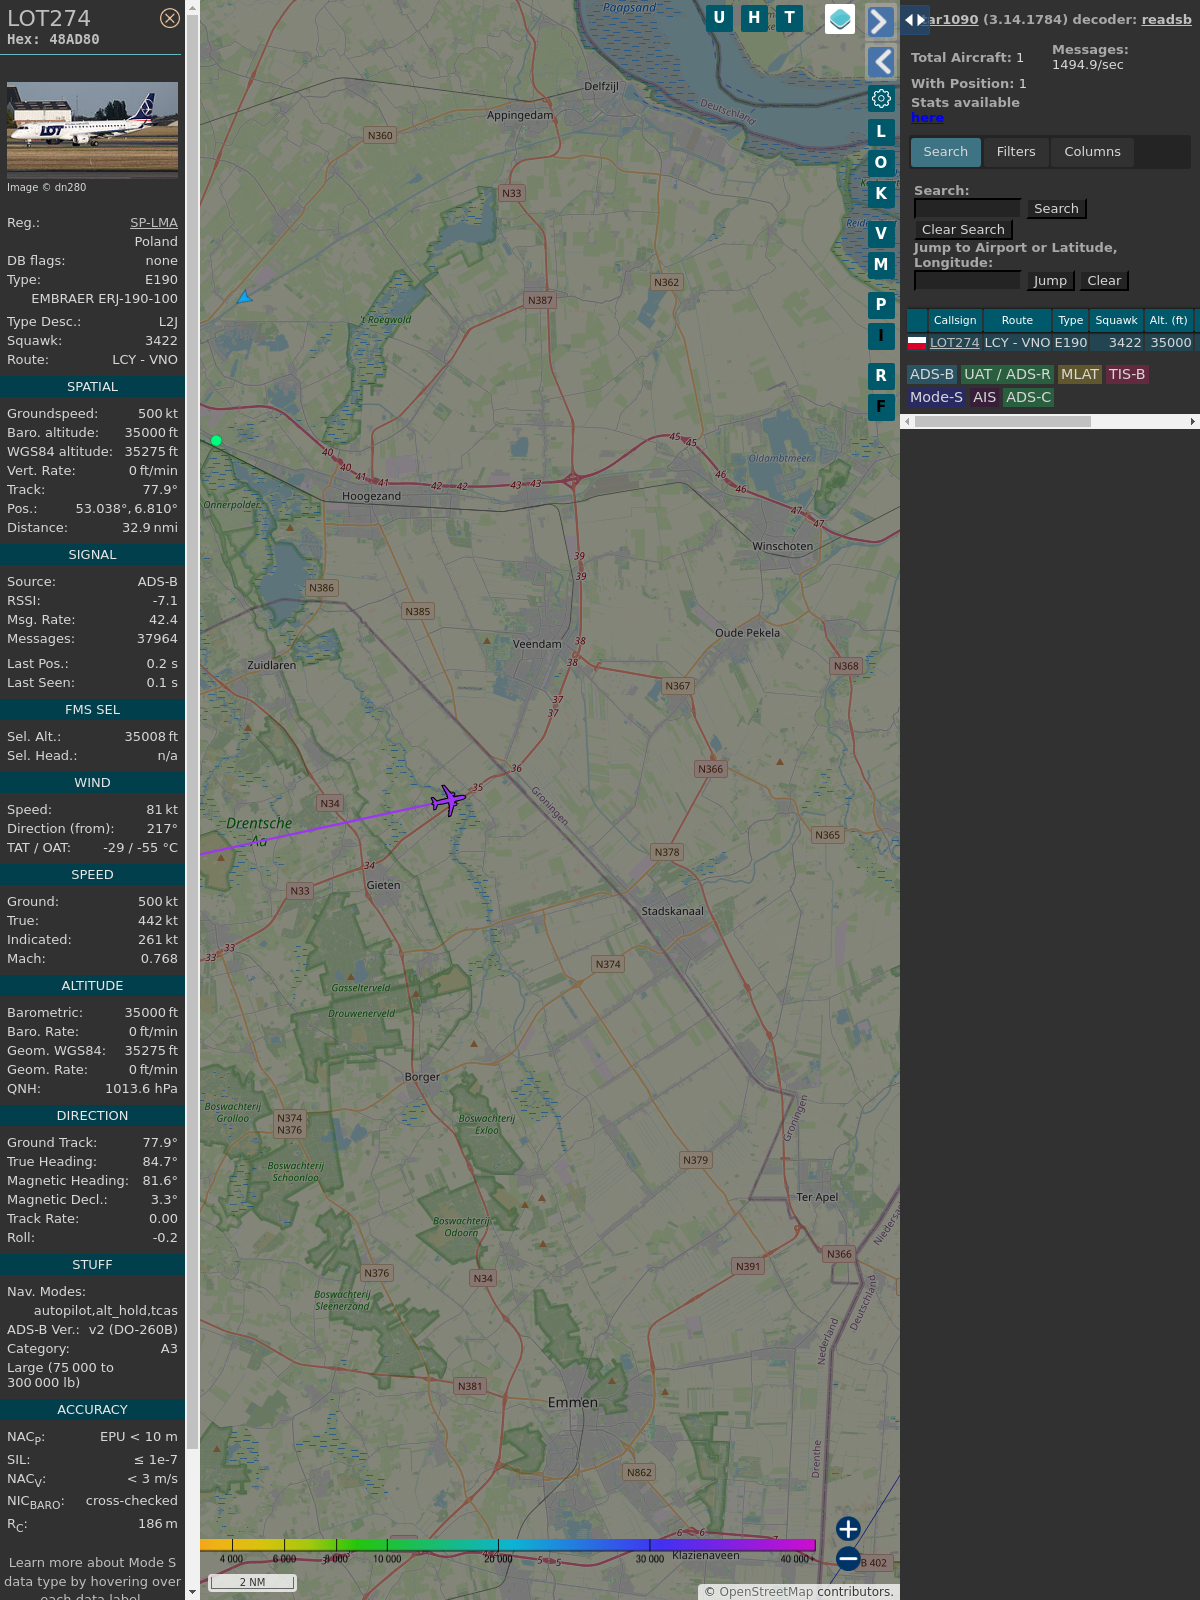
Task: Zoom in with the plus button
Action: point(848,1529)
